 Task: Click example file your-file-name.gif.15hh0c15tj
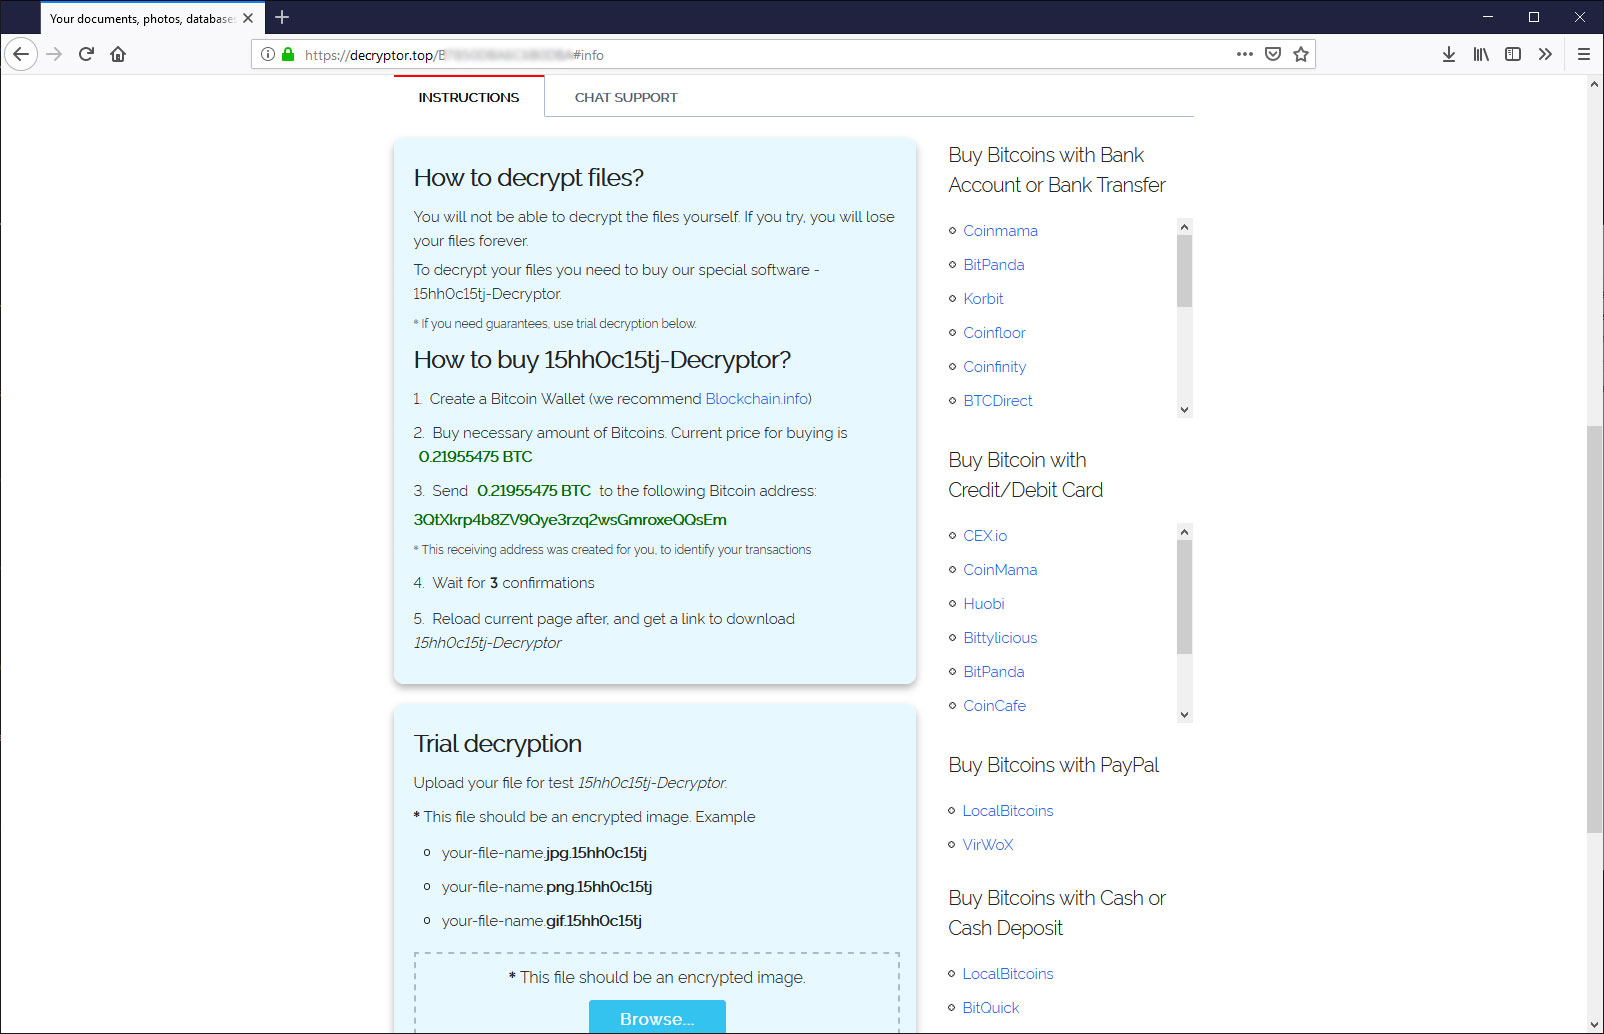541,920
